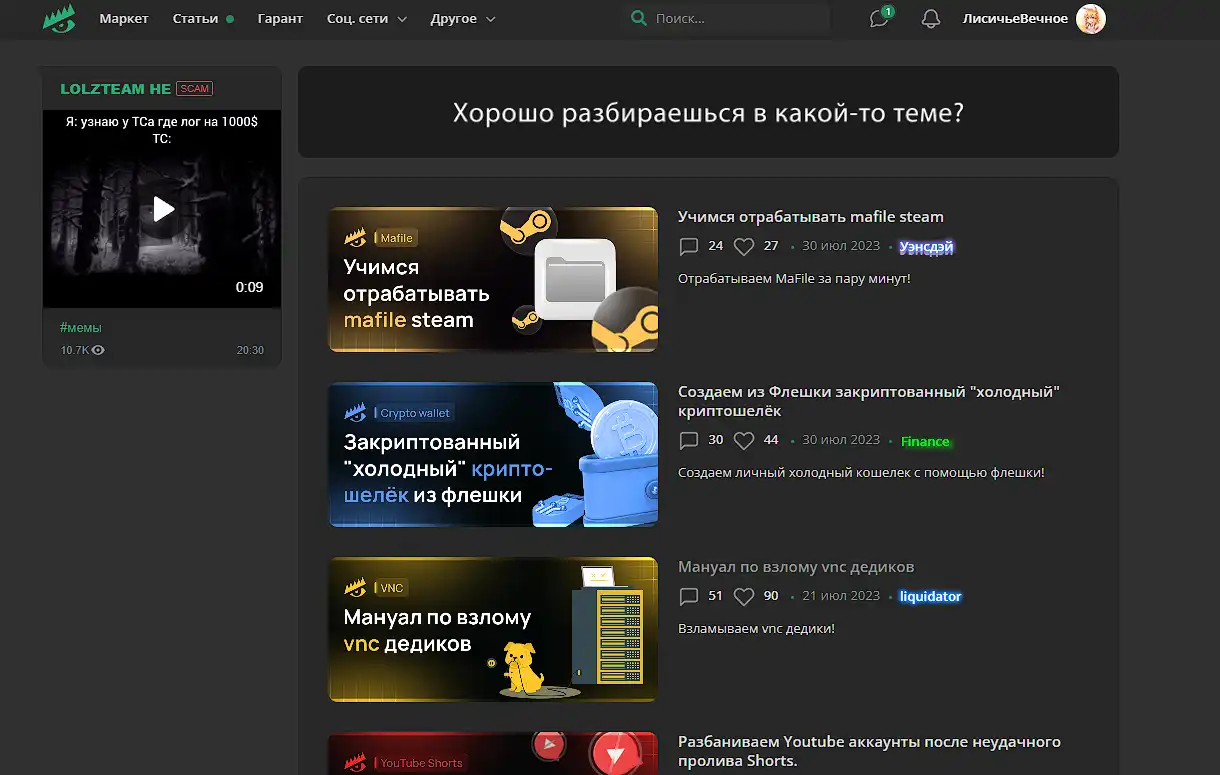This screenshot has width=1220, height=775.
Task: Click the user avatar picture in the header
Action: [1091, 19]
